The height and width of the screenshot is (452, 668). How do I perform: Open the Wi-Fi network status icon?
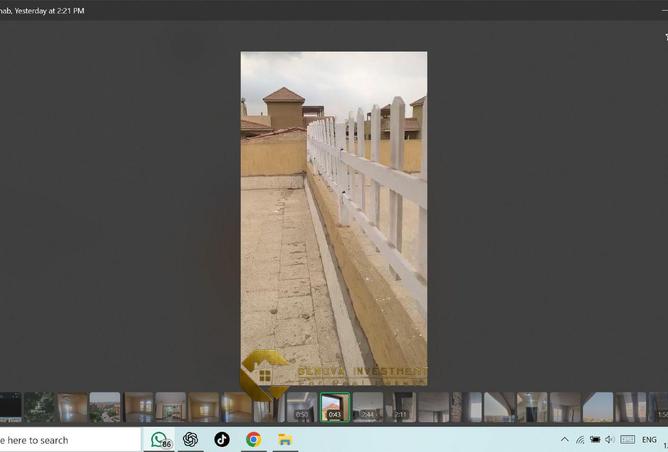(x=580, y=439)
